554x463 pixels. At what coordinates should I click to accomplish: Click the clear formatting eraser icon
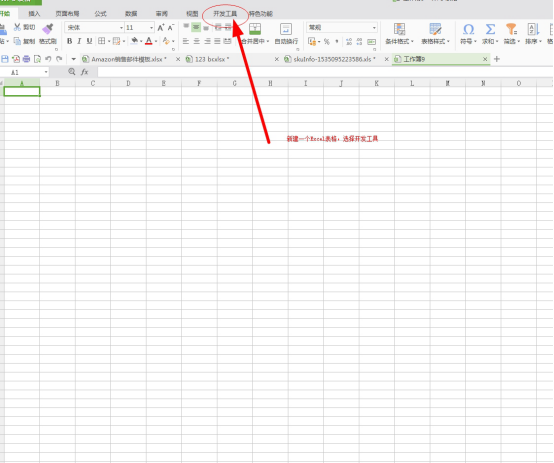click(x=166, y=41)
